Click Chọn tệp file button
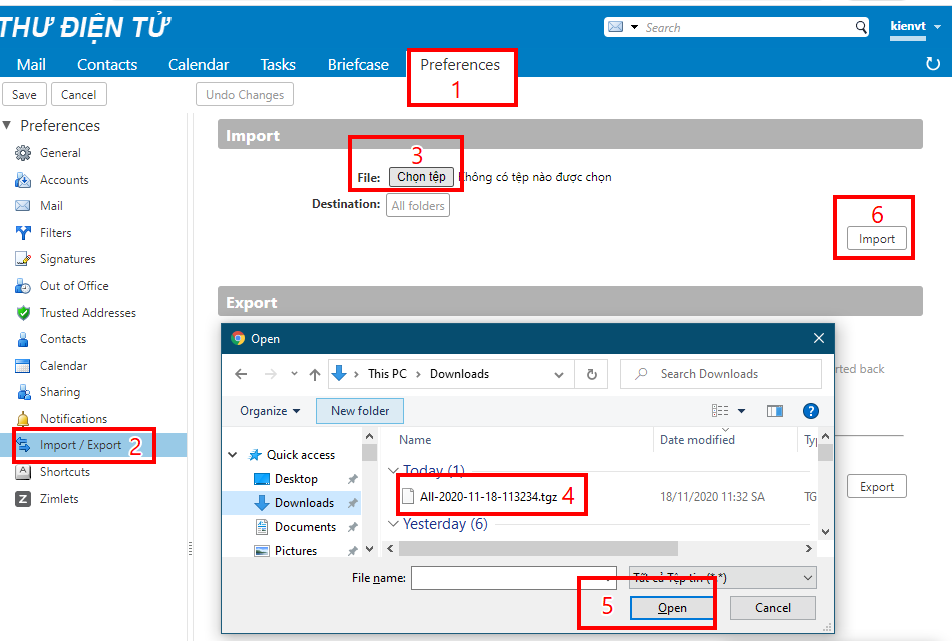The height and width of the screenshot is (641, 952). coord(421,177)
